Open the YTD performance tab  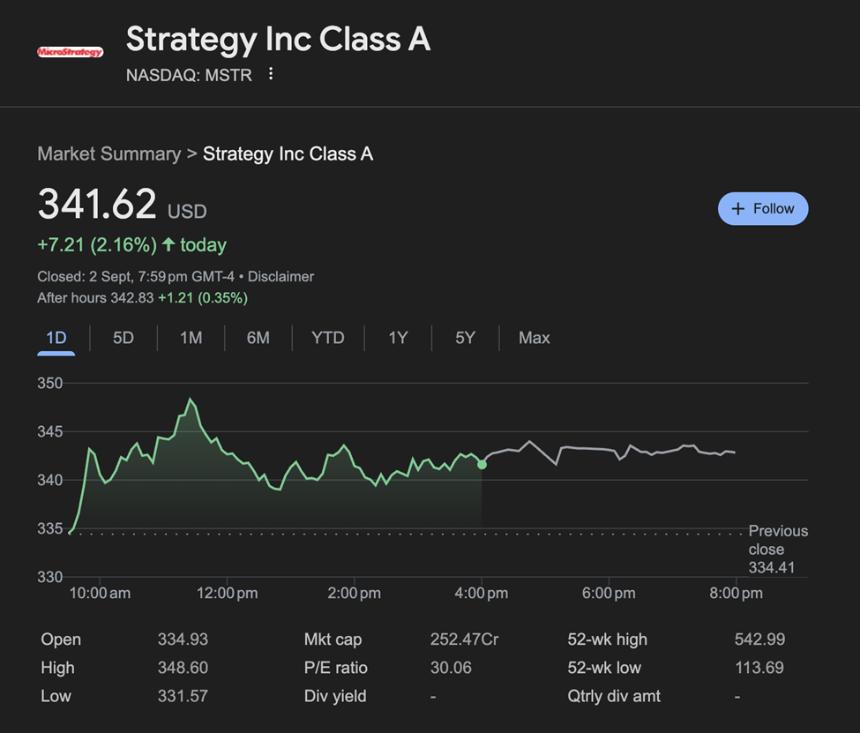tap(327, 338)
